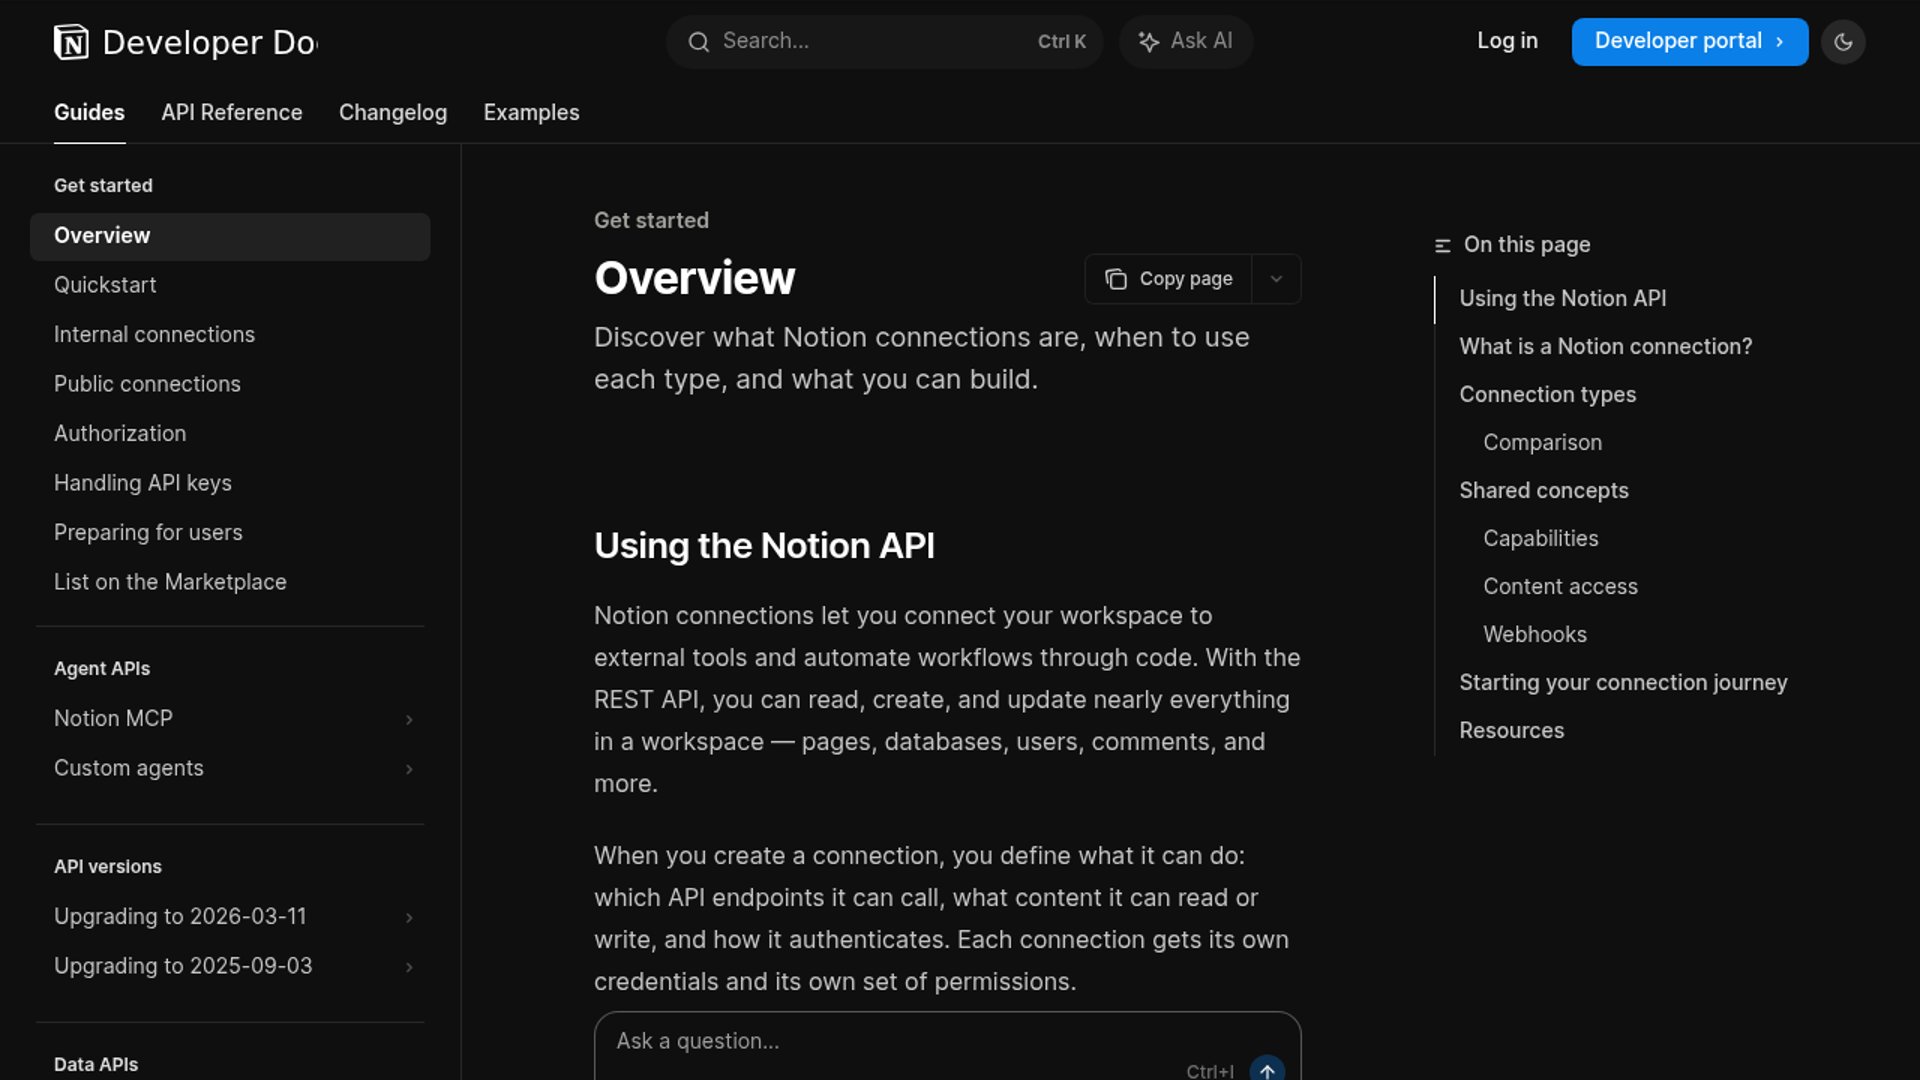The width and height of the screenshot is (1920, 1080).
Task: Jump to Shared concepts section
Action: [1543, 491]
